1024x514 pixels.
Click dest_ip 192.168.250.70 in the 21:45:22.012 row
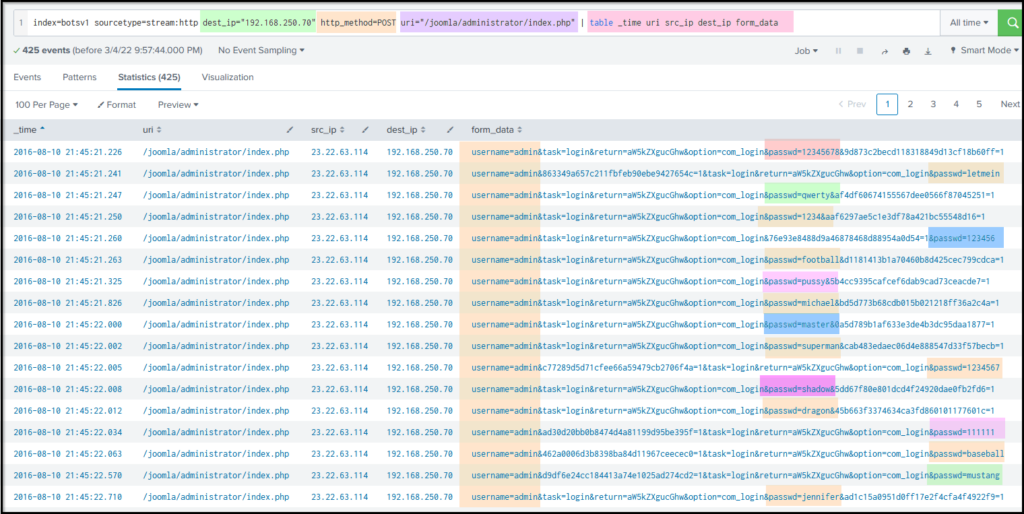click(x=419, y=411)
